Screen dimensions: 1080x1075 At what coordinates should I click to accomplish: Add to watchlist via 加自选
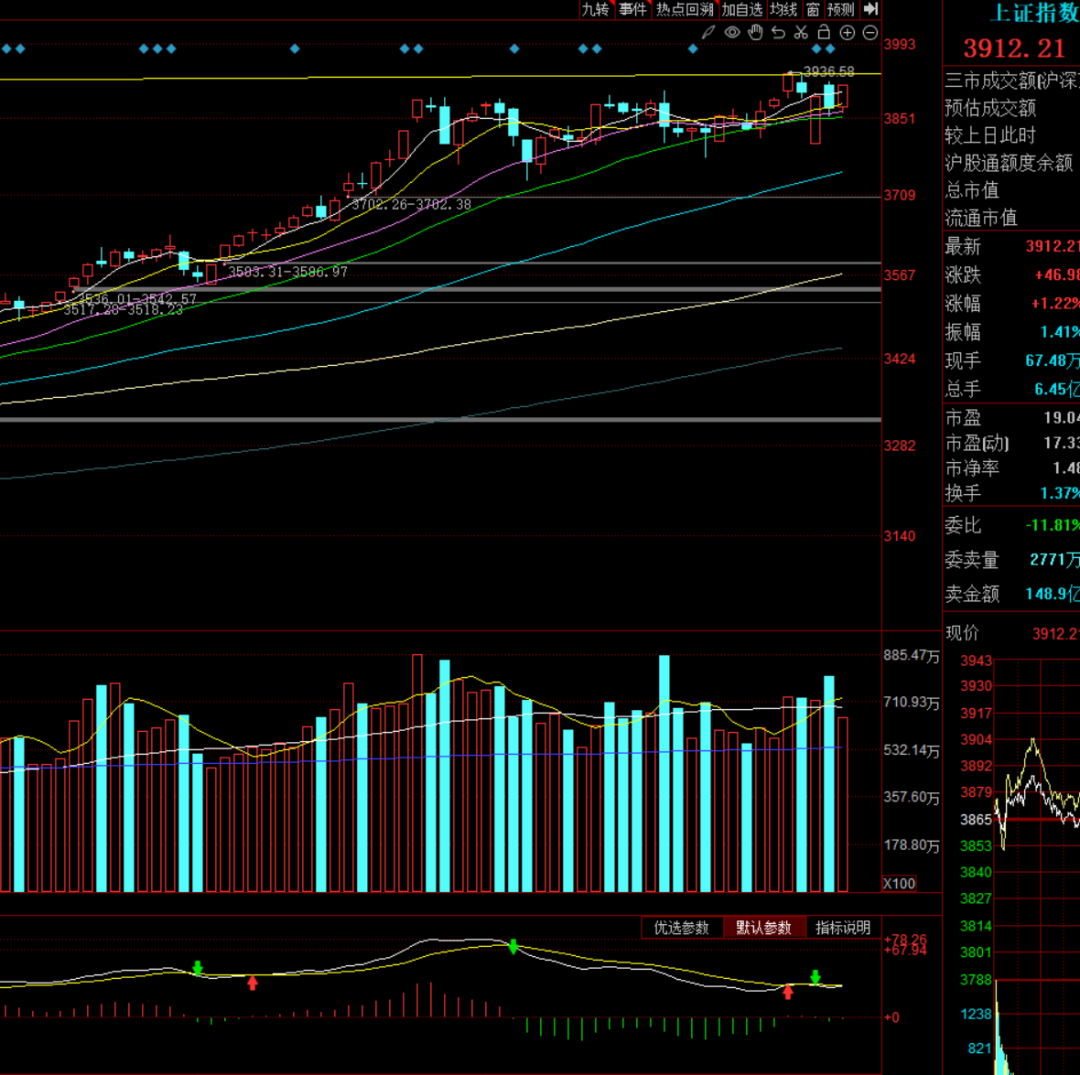(x=742, y=9)
